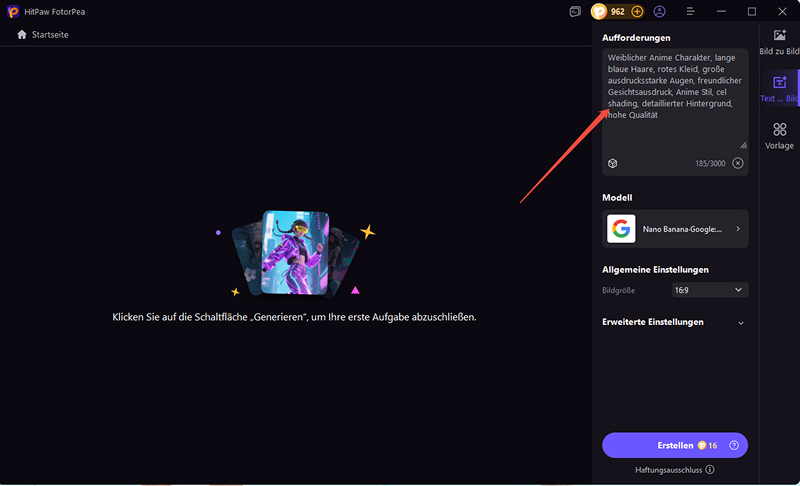Click the dice icon for random prompt

pyautogui.click(x=612, y=163)
